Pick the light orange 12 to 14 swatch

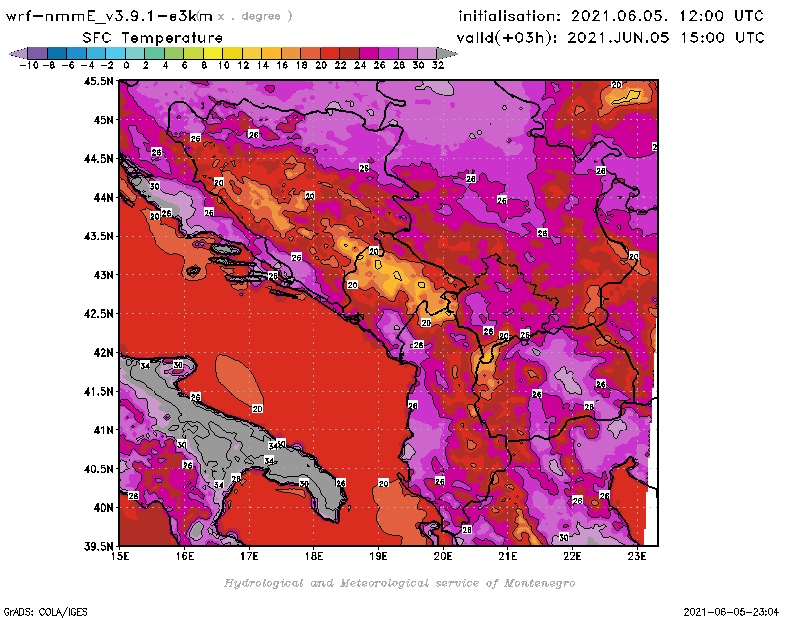252,53
